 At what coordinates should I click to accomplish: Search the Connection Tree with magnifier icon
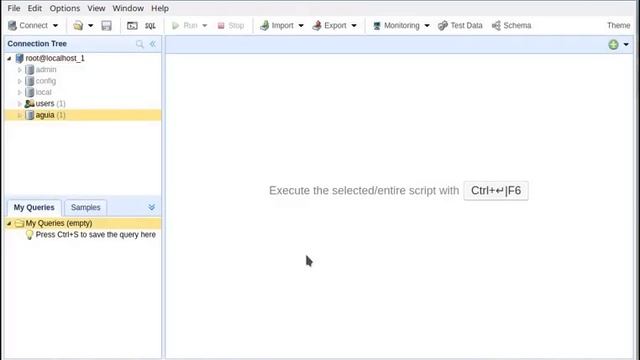[140, 44]
